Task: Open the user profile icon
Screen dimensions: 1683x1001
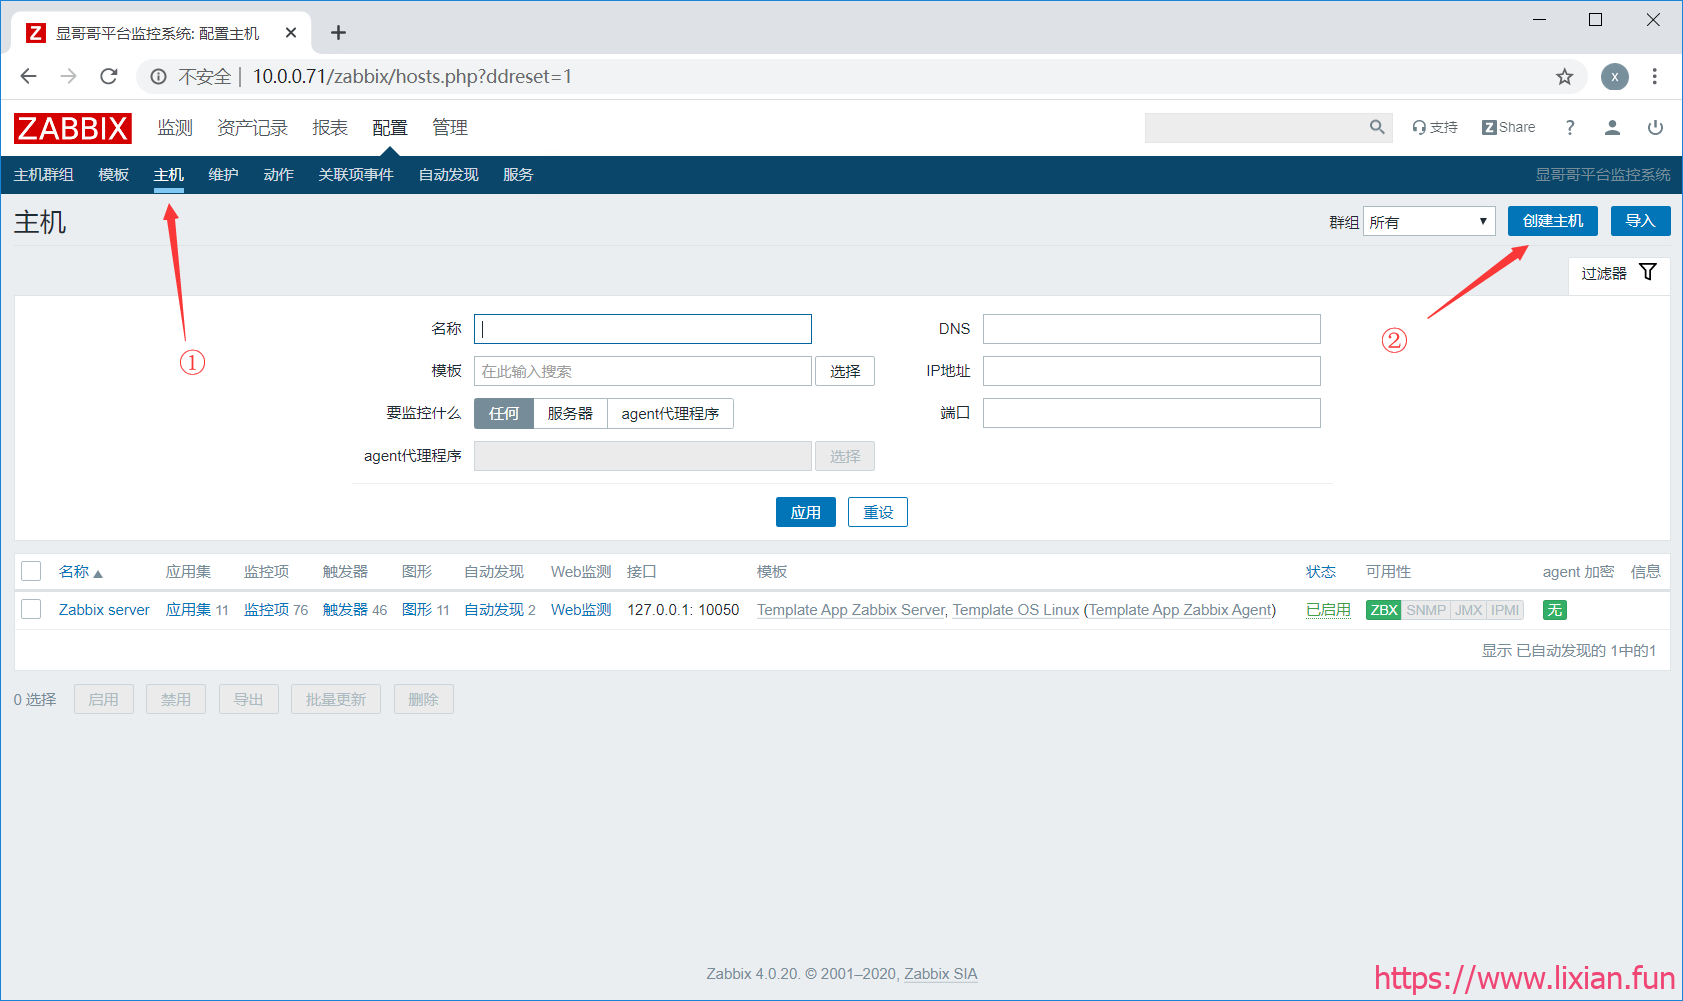Action: 1612,127
